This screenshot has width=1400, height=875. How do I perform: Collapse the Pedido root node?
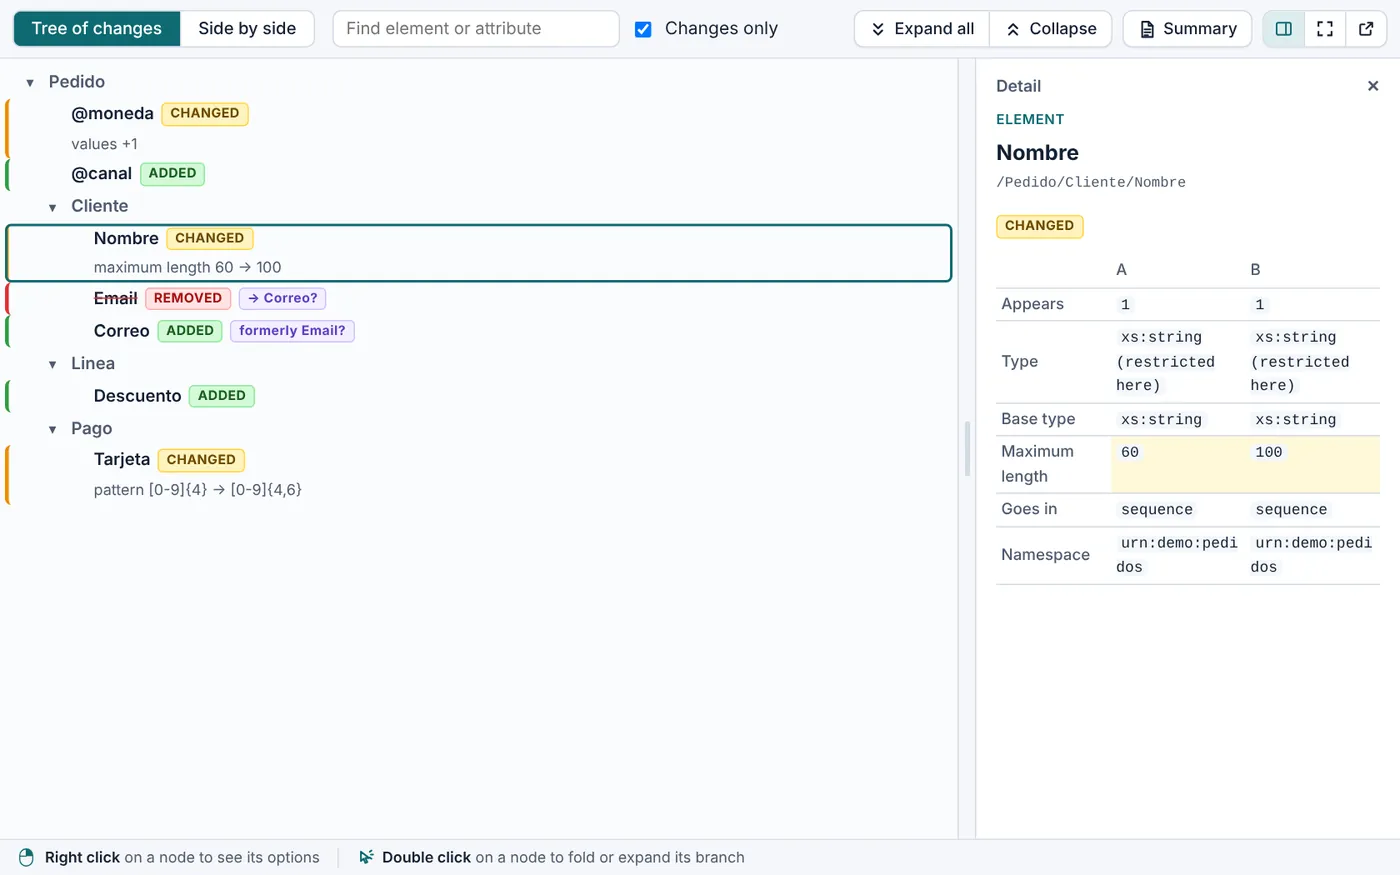tap(30, 83)
